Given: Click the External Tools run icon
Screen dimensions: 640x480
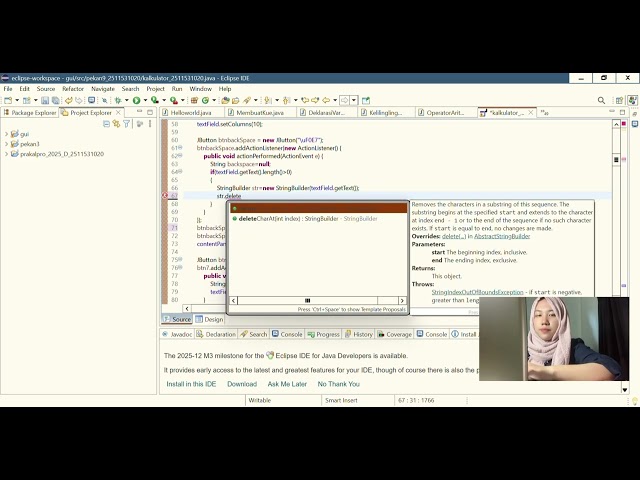Looking at the screenshot, I should (x=174, y=100).
